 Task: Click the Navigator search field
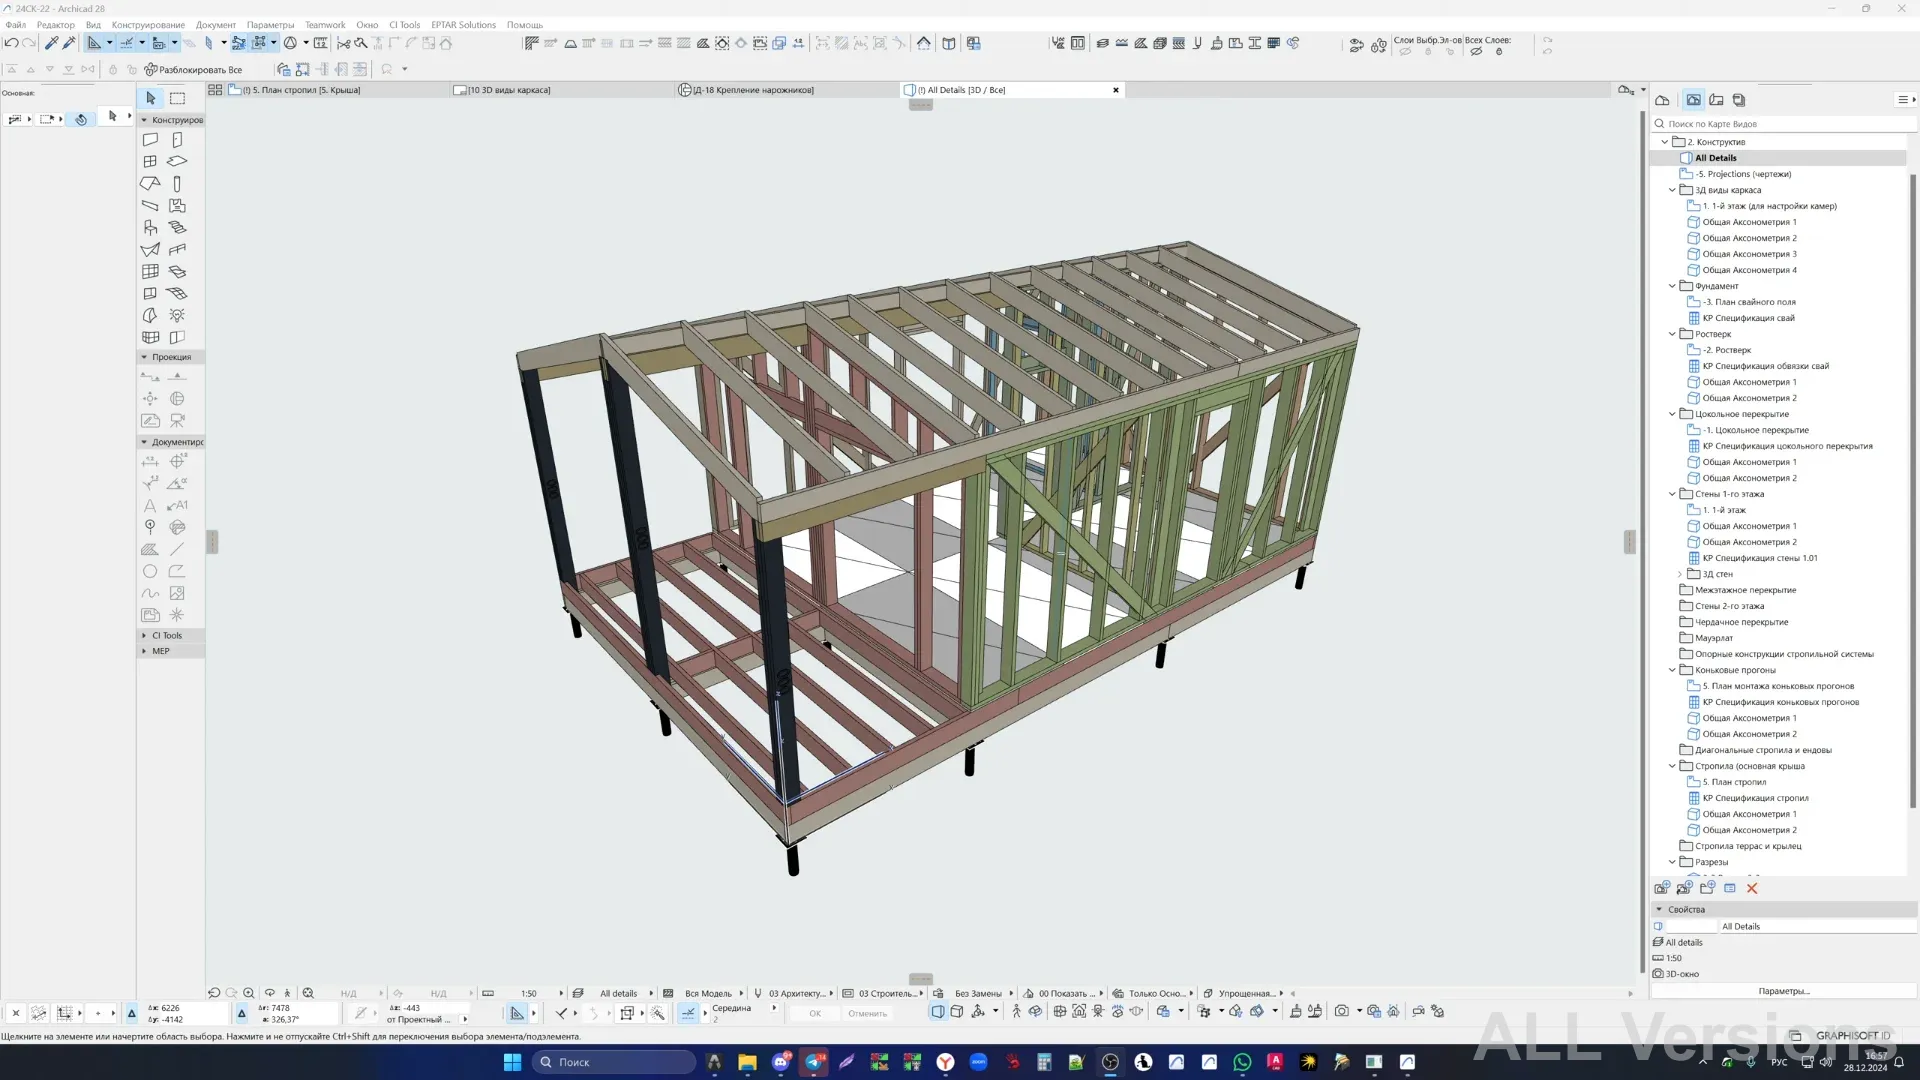[1783, 124]
